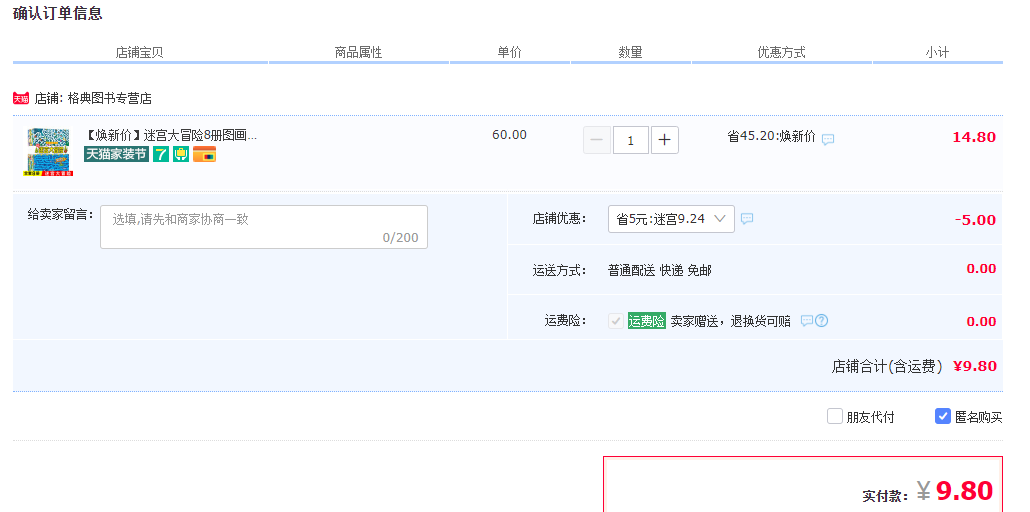Viewport: 1030px width, 512px height.
Task: Click the 普通配送 快递 免邮 shipping text
Action: tap(660, 270)
